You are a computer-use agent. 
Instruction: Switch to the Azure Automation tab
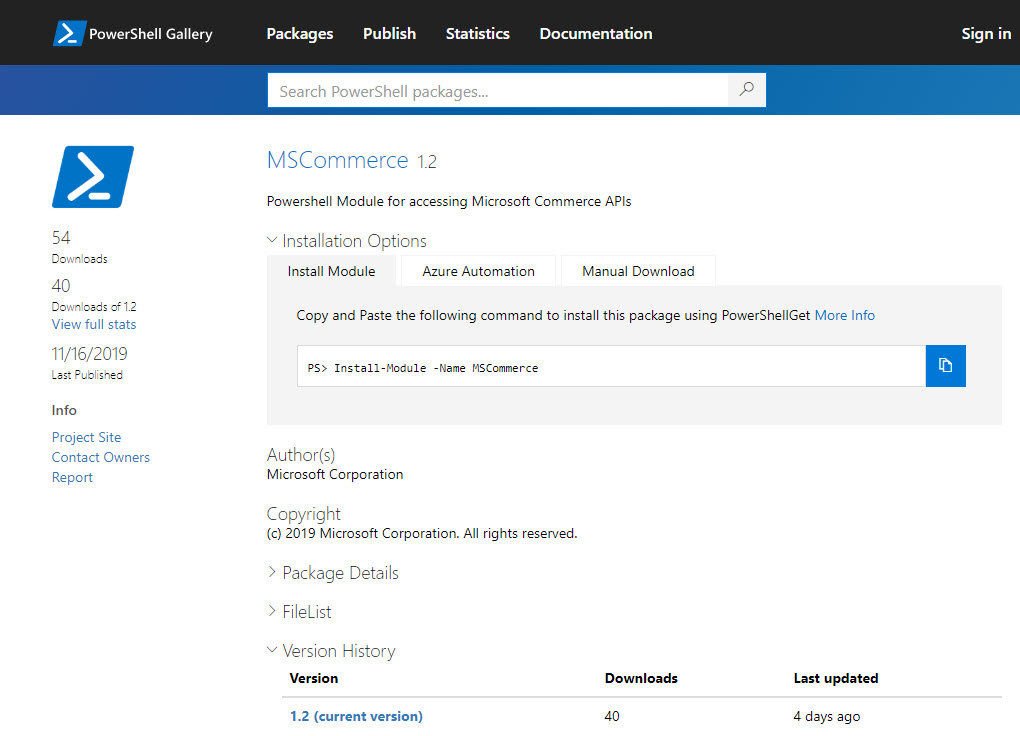[479, 271]
